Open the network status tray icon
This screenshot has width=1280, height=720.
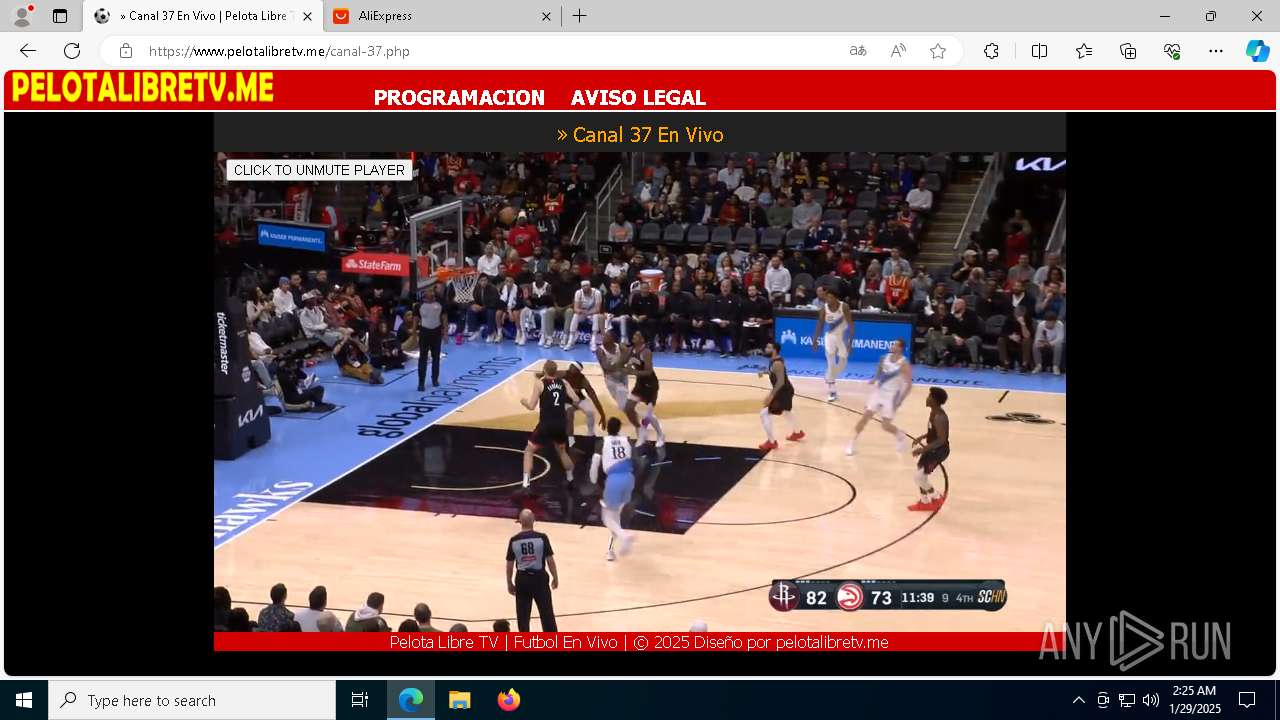tap(1127, 700)
